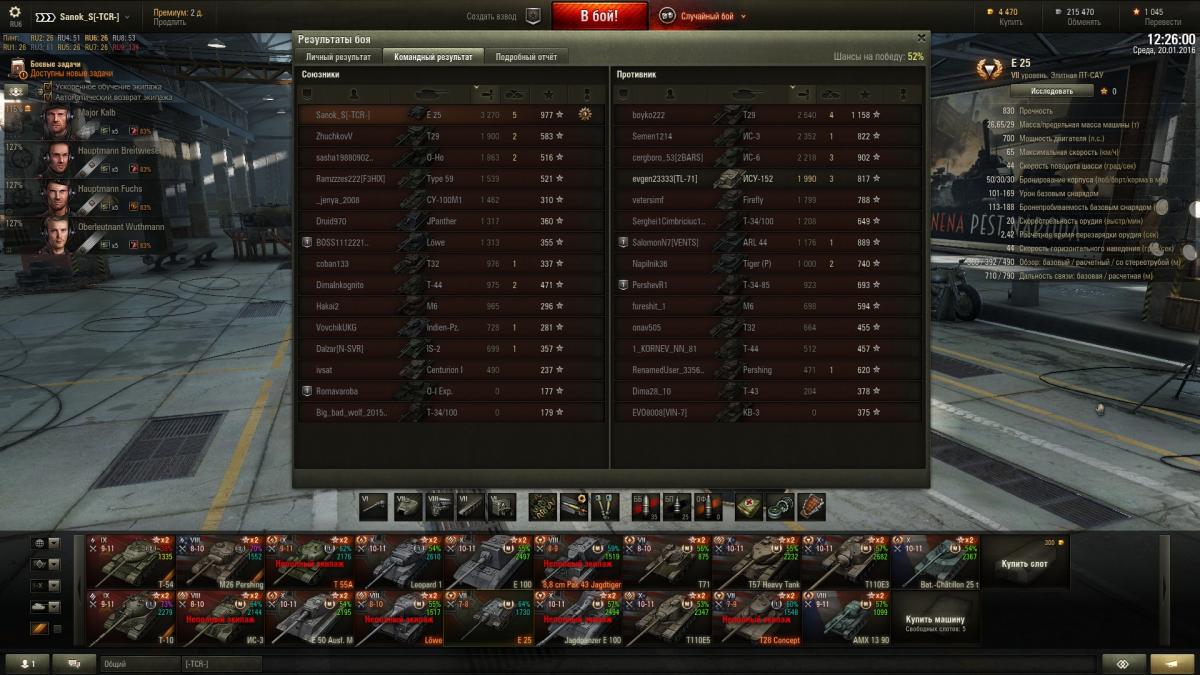Screen dimensions: 1200x675
Task: Open the binocular equipment slot
Action: click(606, 506)
